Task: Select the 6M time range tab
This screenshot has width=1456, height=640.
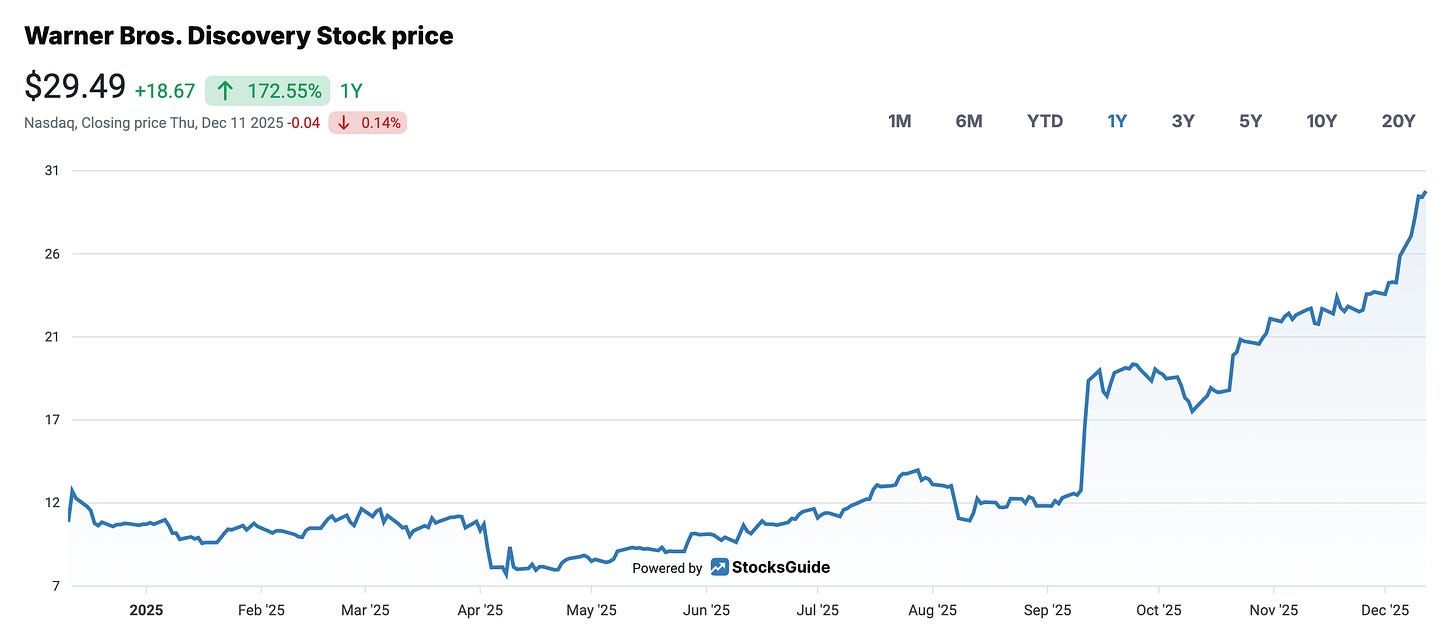Action: 968,121
